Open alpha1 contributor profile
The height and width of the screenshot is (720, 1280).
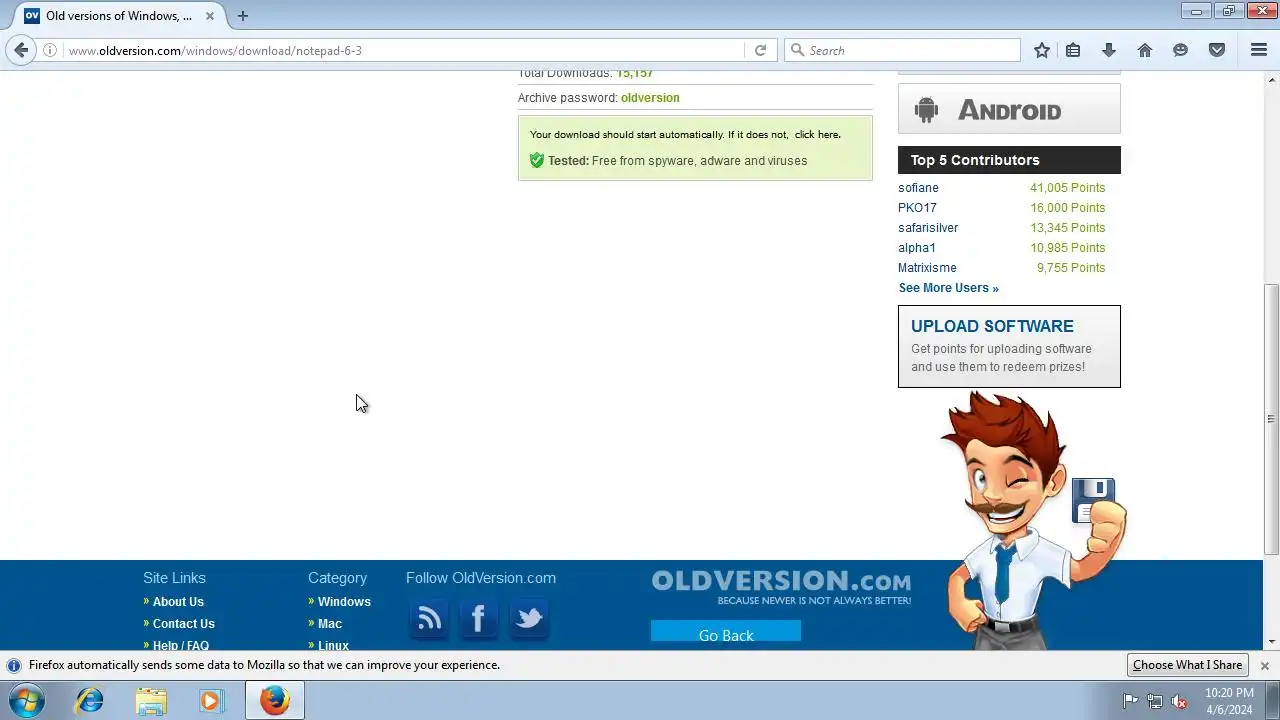point(917,248)
